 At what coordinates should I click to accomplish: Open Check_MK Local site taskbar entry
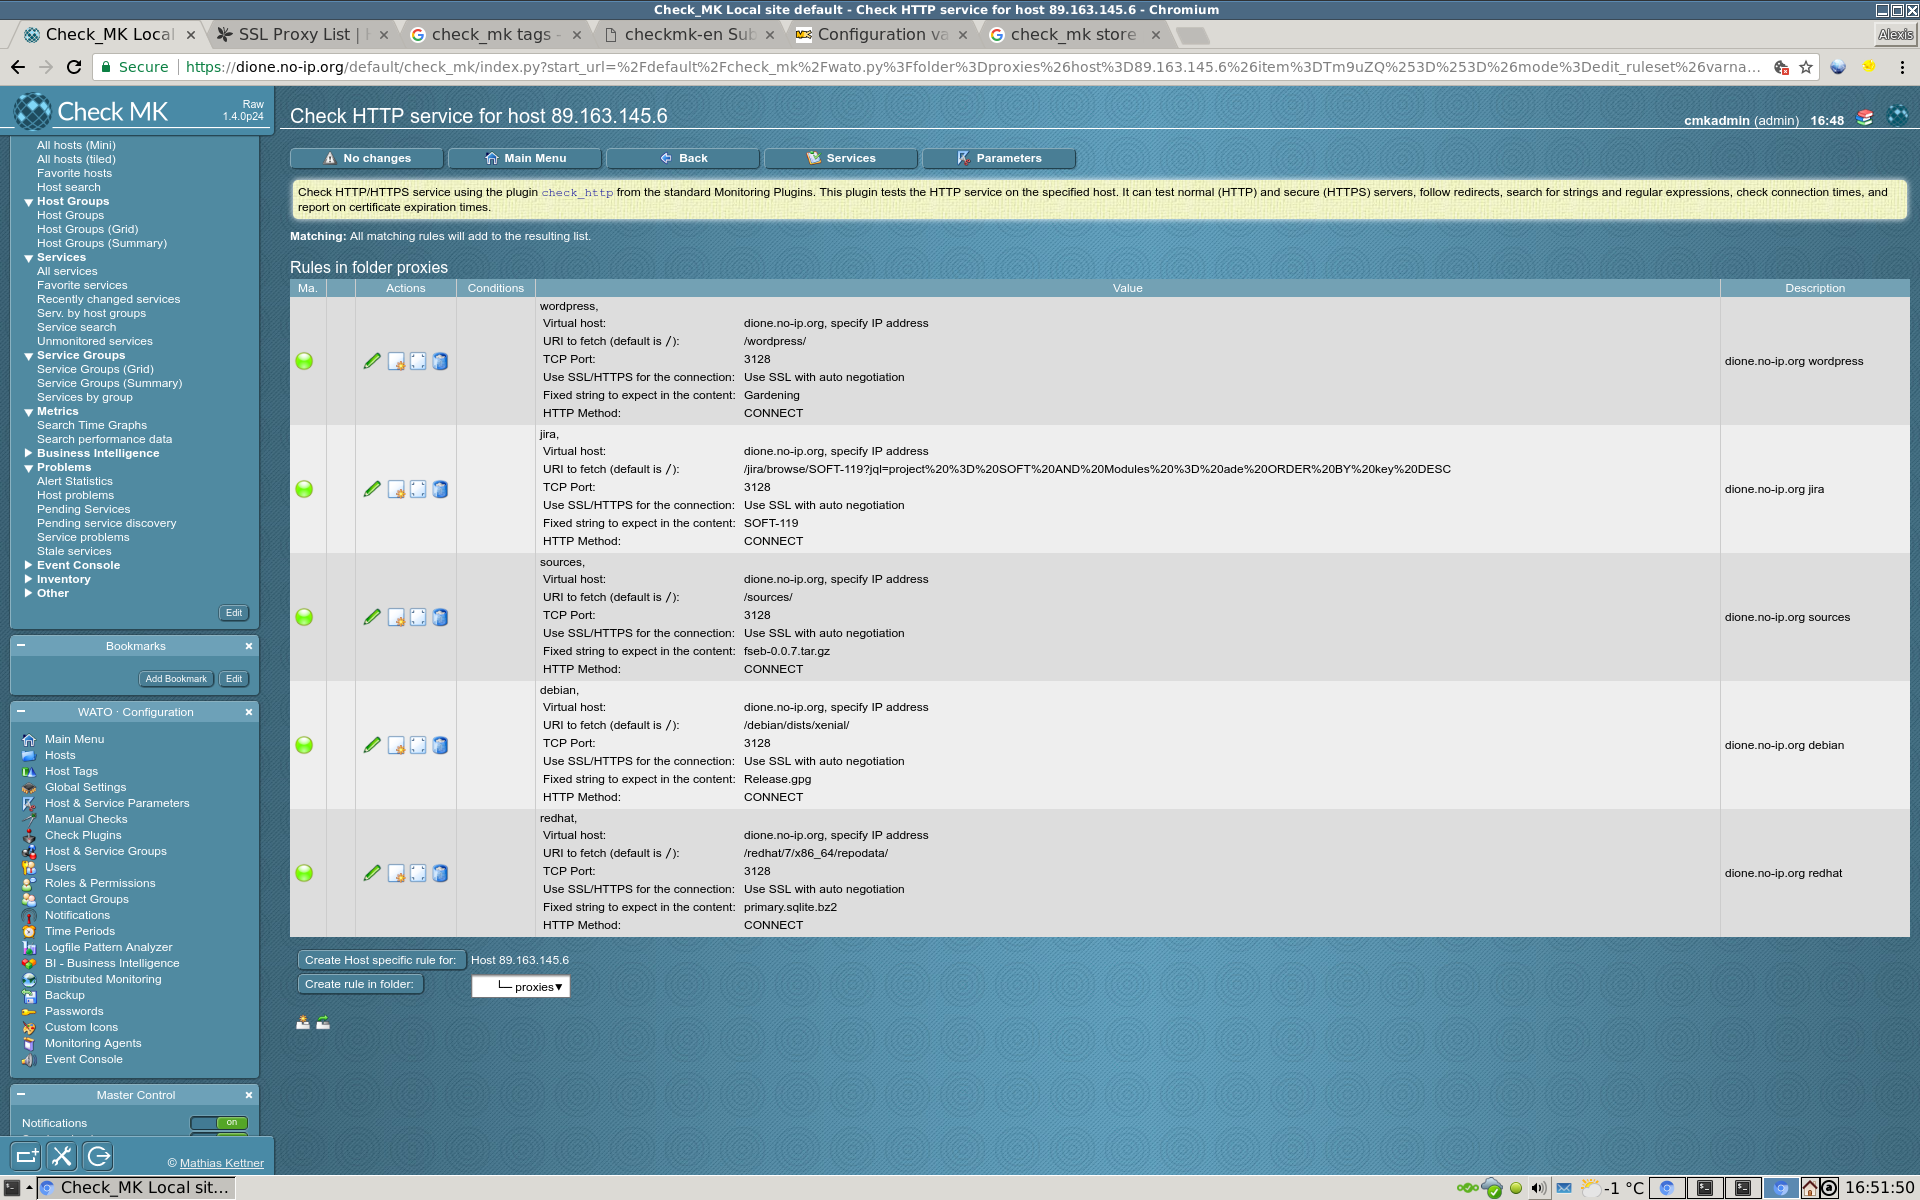coord(137,1188)
